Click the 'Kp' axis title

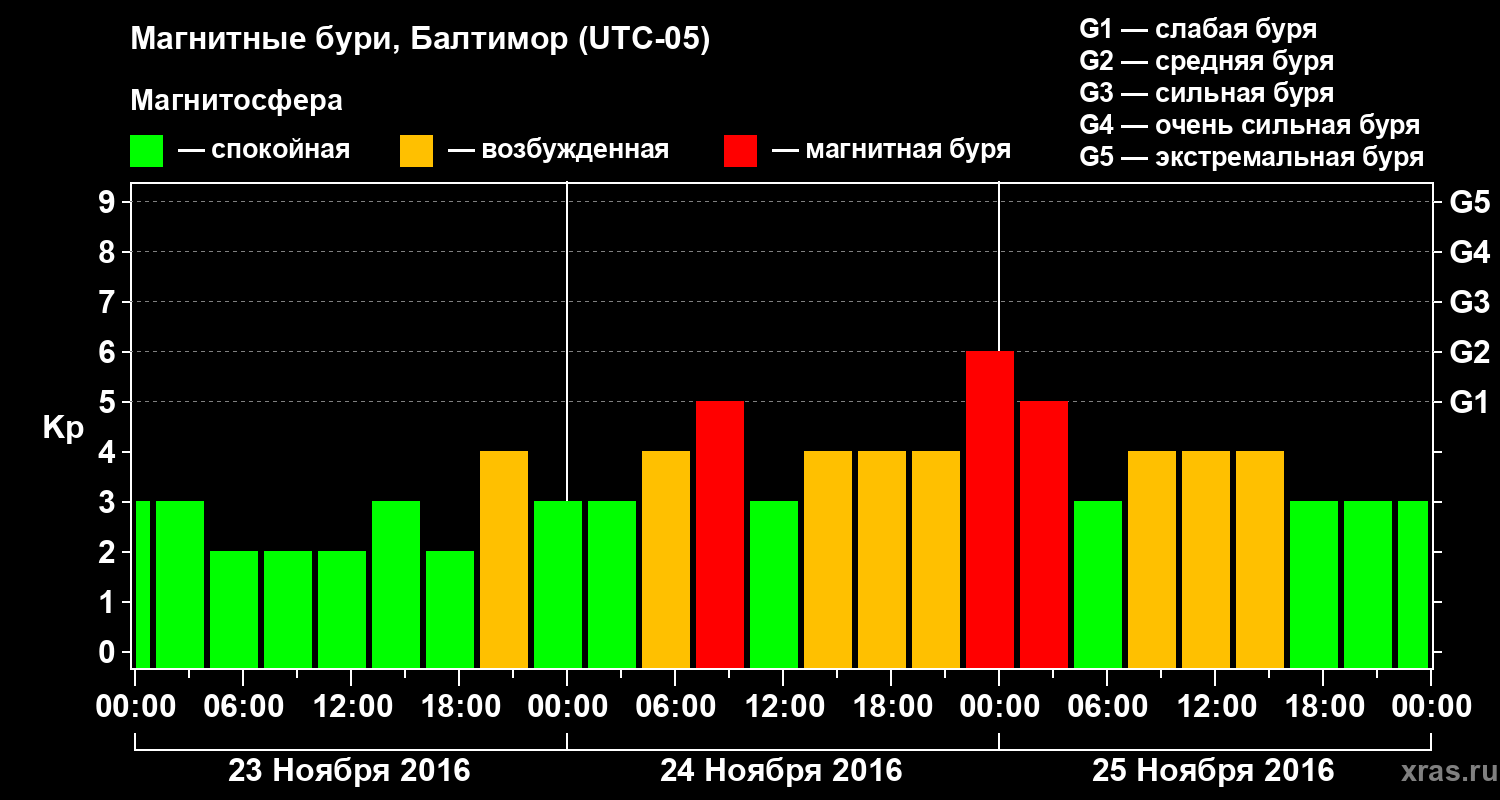tap(63, 427)
